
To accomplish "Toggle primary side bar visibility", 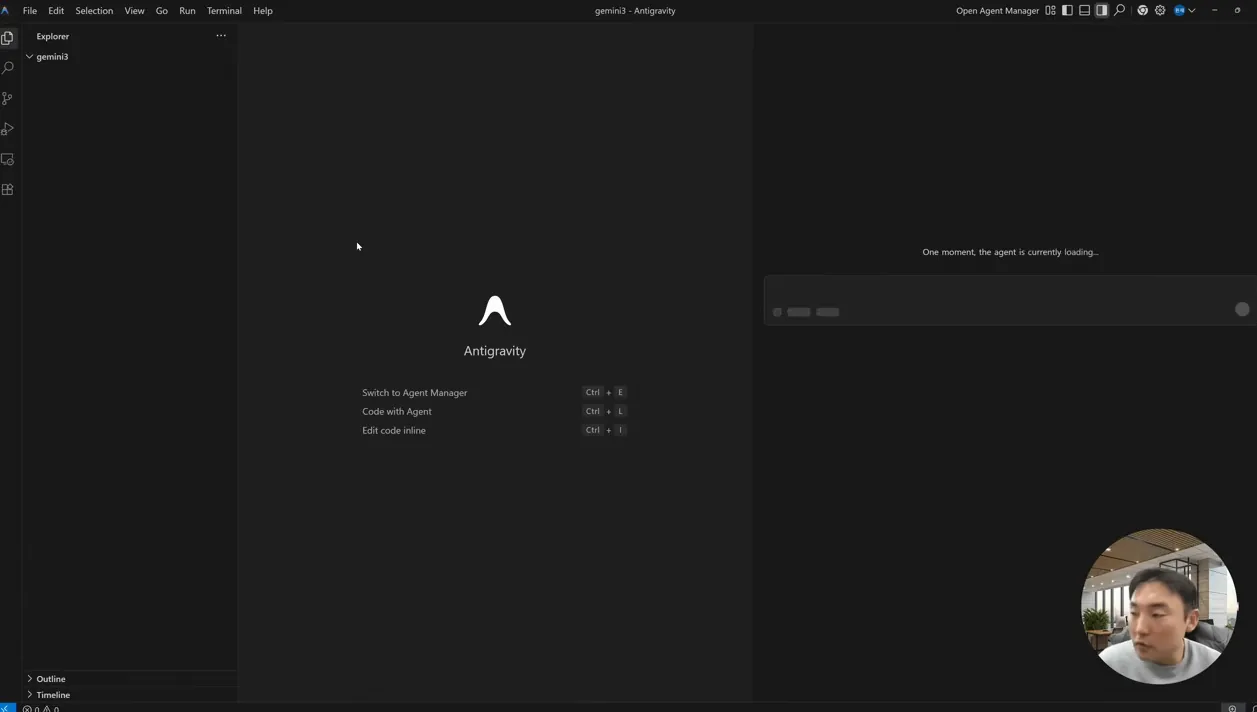I will click(1067, 10).
